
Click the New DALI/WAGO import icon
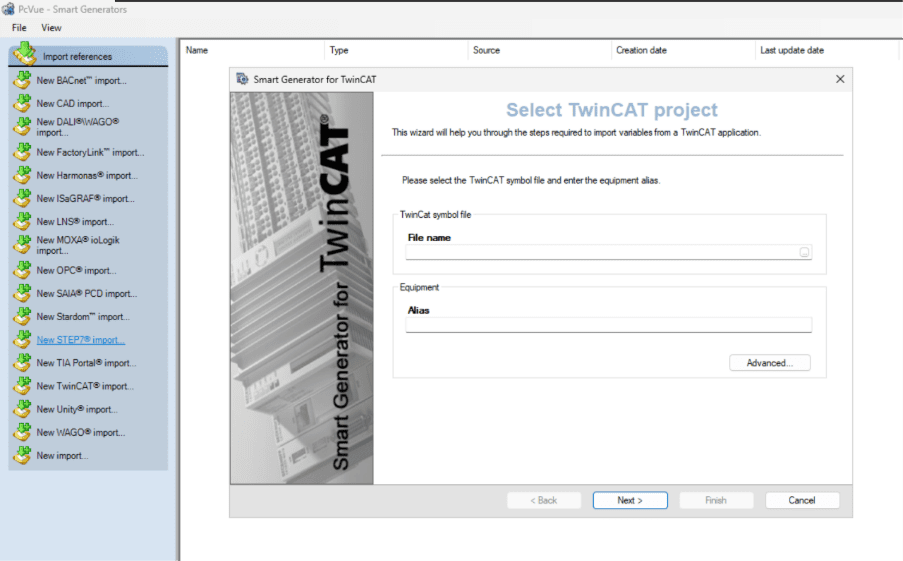pyautogui.click(x=22, y=126)
